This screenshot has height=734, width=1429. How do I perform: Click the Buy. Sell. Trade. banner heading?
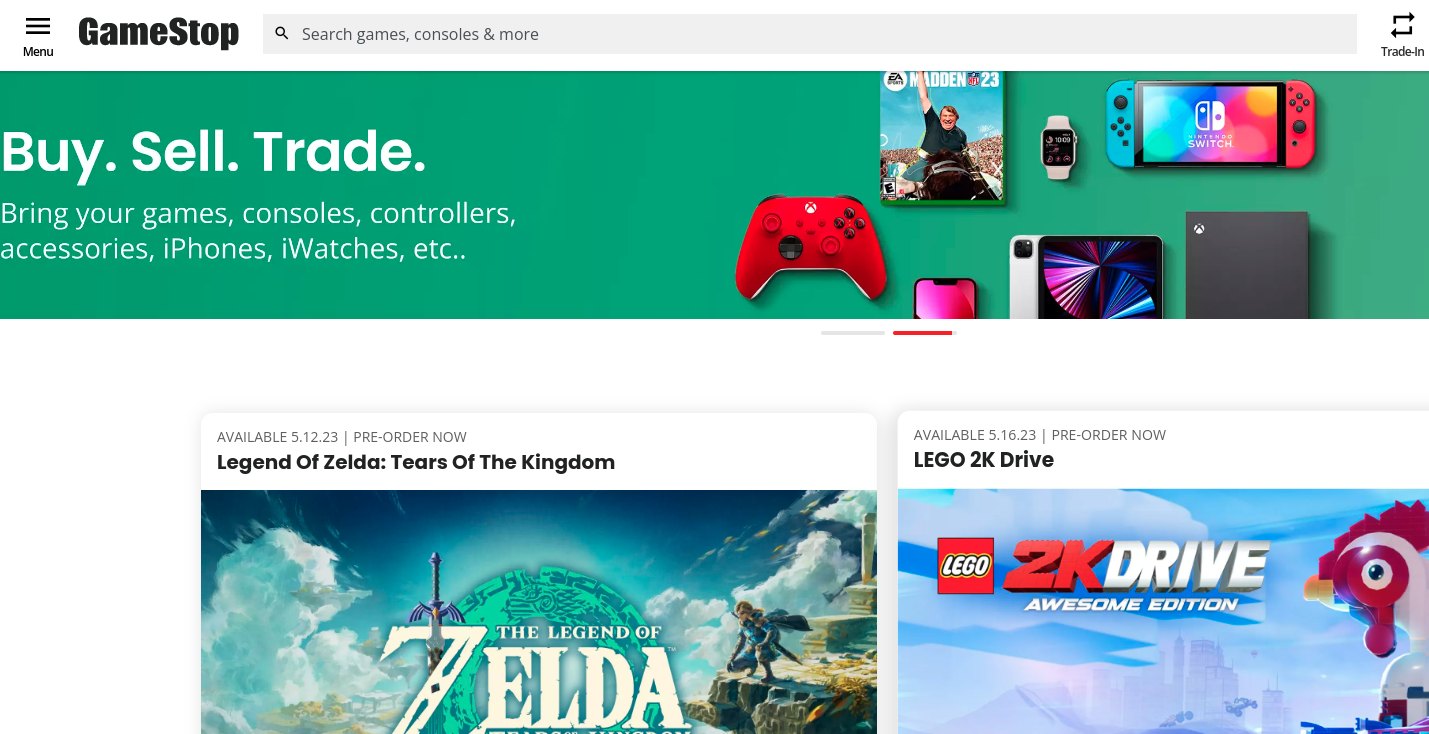(214, 152)
